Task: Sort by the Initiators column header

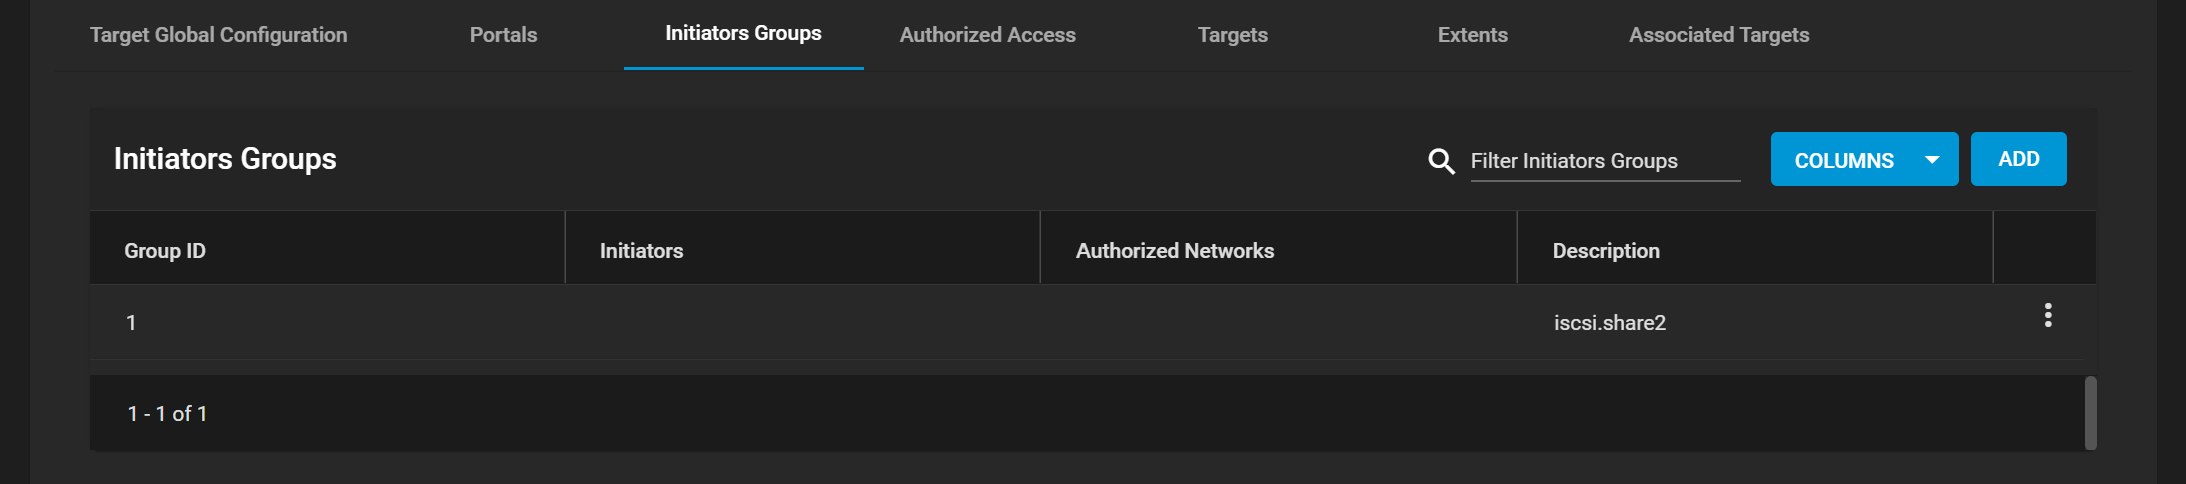Action: 641,251
